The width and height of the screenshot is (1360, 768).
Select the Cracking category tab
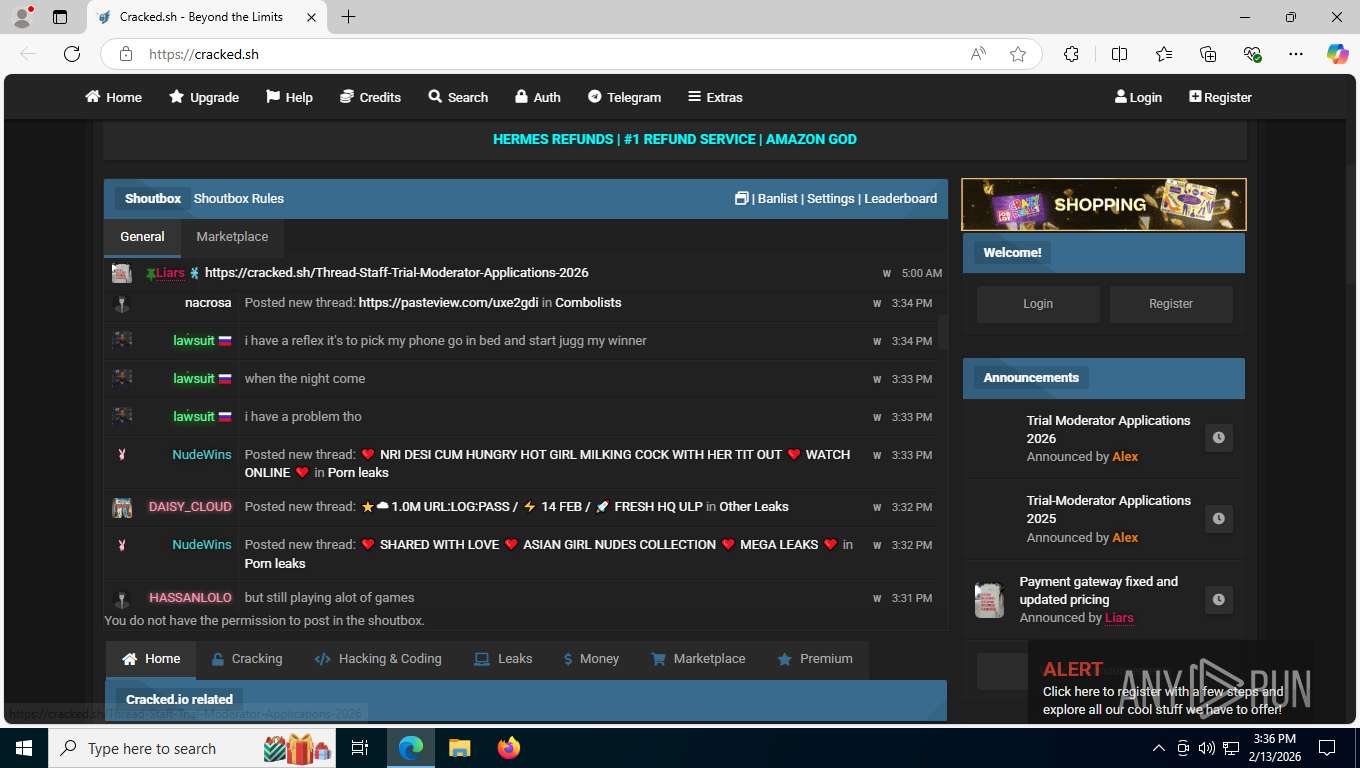(246, 659)
